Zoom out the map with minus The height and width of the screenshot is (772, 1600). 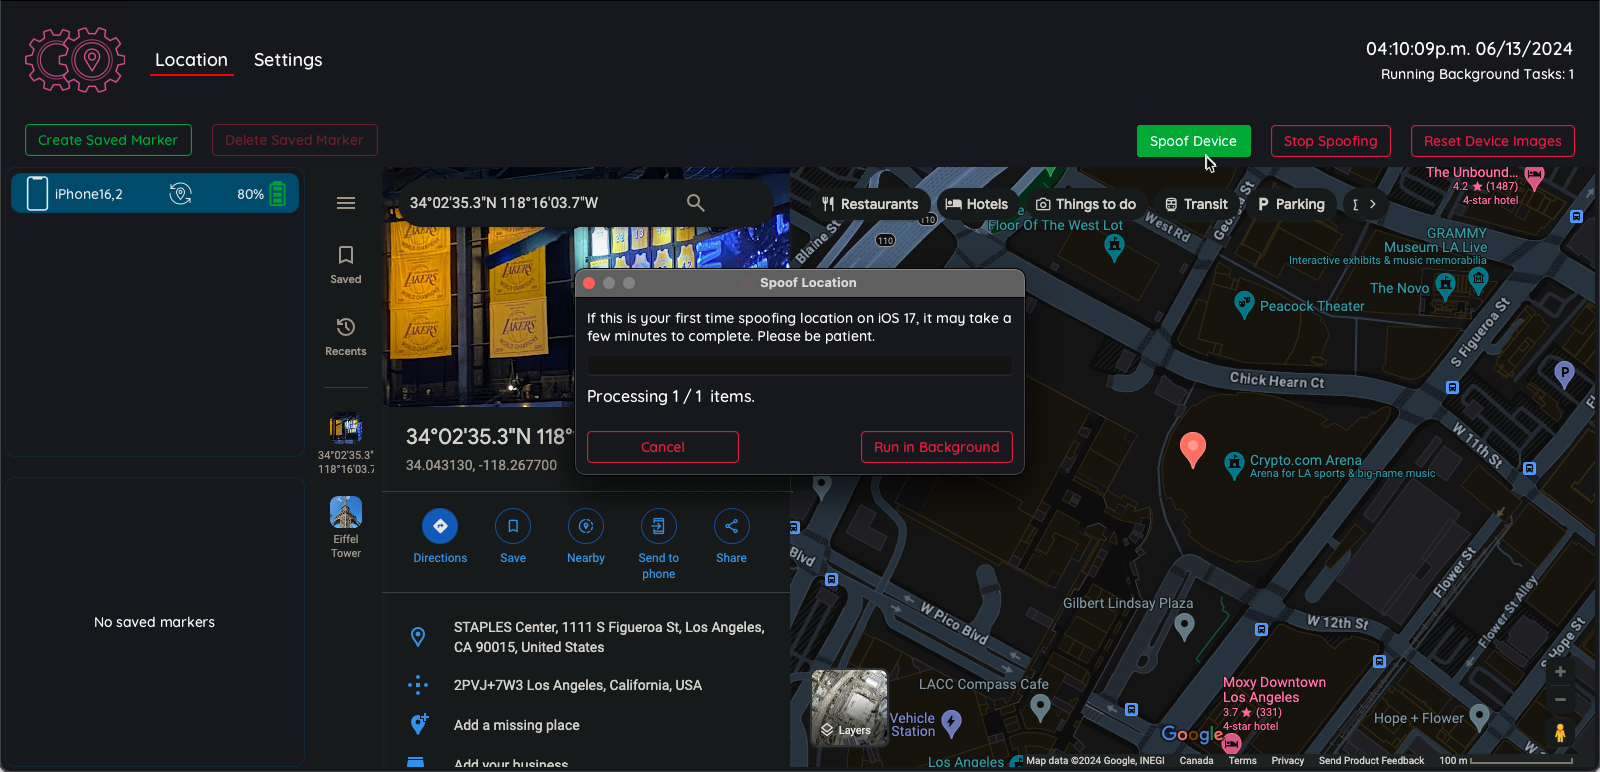pos(1560,700)
